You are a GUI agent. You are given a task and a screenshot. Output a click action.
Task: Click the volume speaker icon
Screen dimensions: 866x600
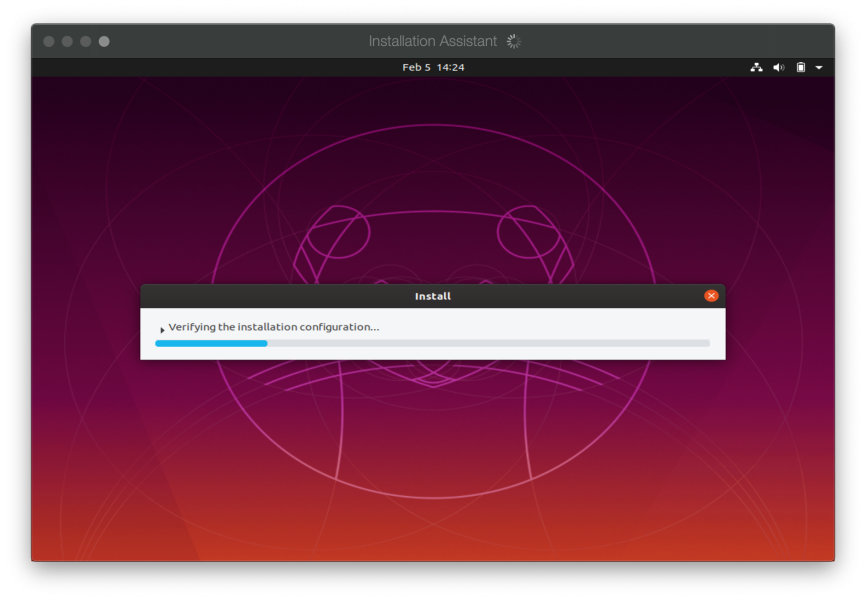tap(779, 67)
